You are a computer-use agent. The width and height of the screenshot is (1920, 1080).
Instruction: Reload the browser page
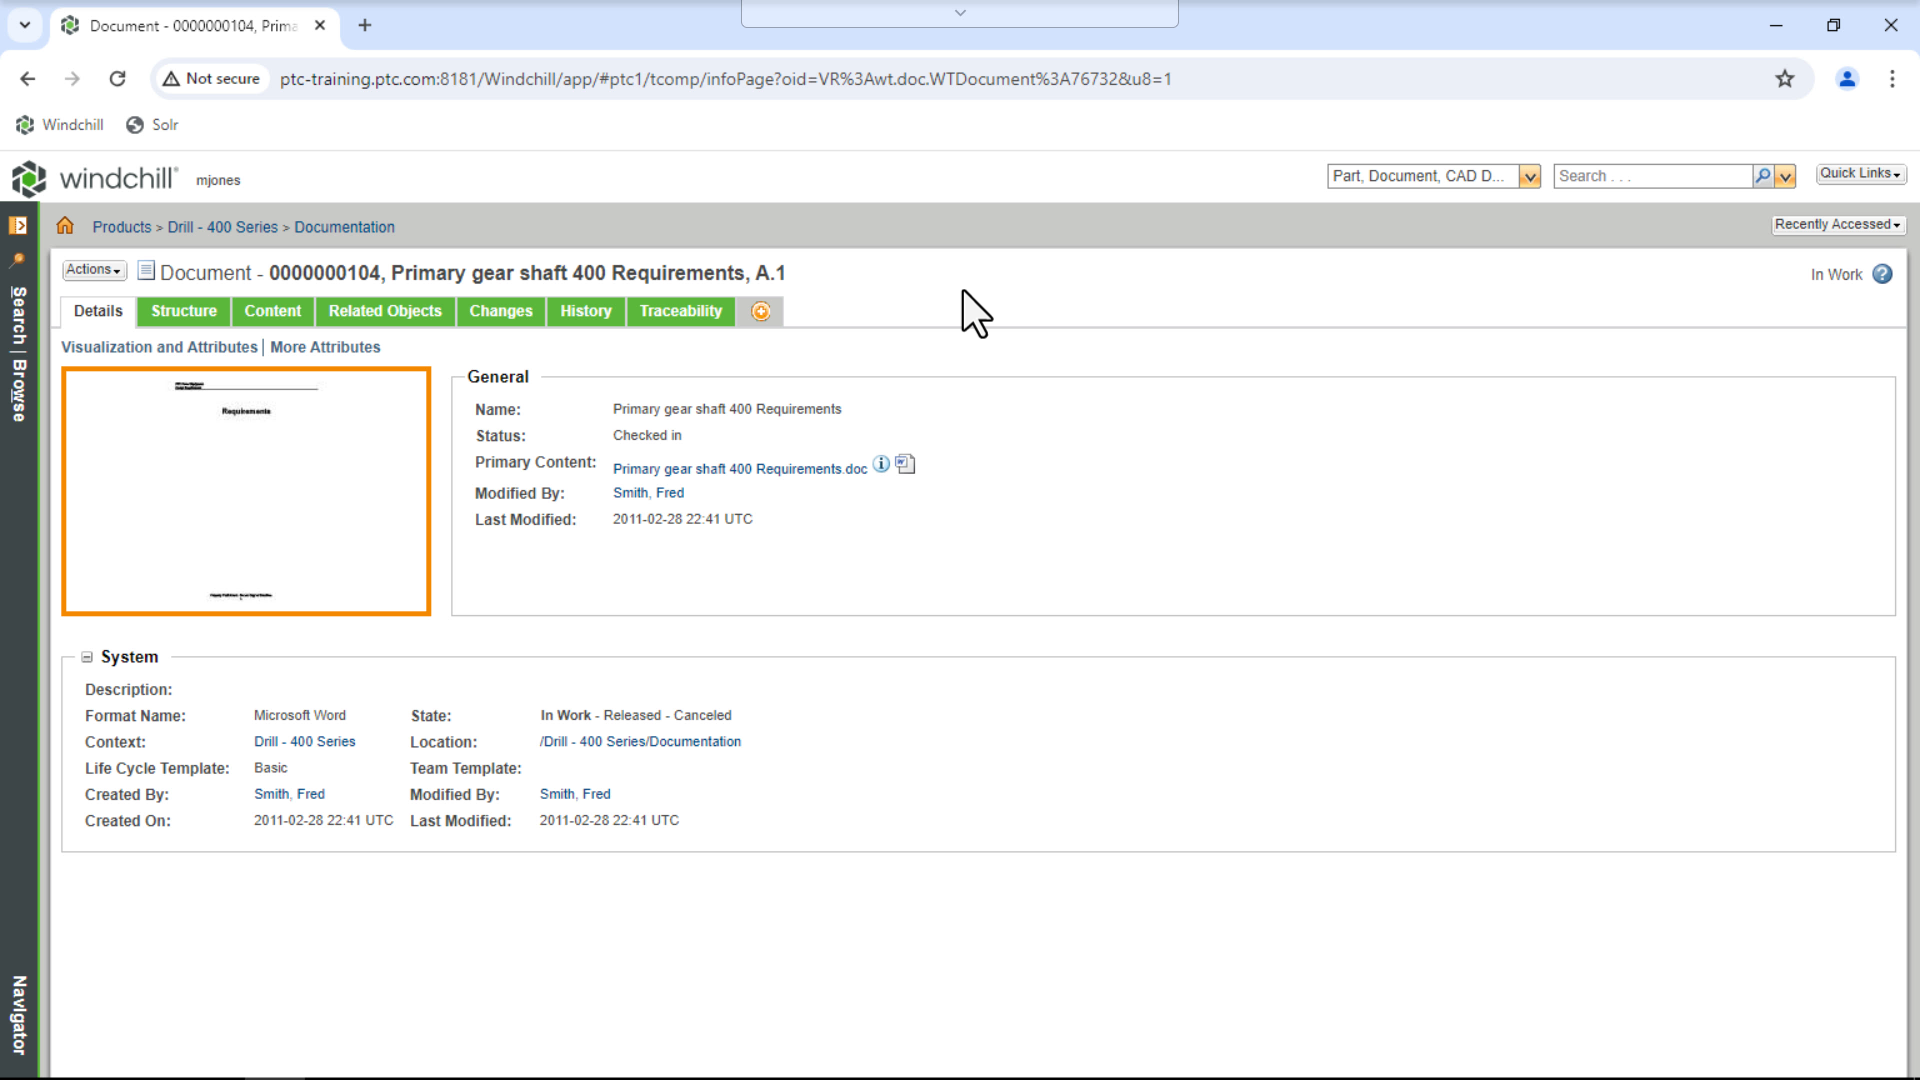pos(117,79)
